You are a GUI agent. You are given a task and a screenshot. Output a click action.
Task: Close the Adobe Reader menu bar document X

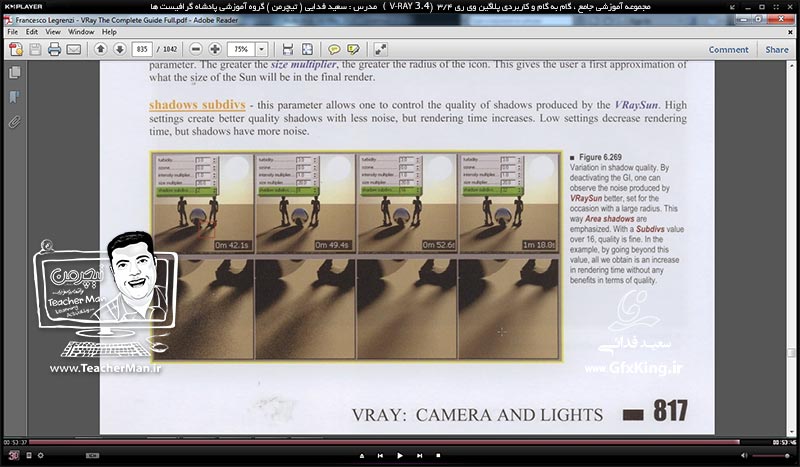(x=790, y=32)
